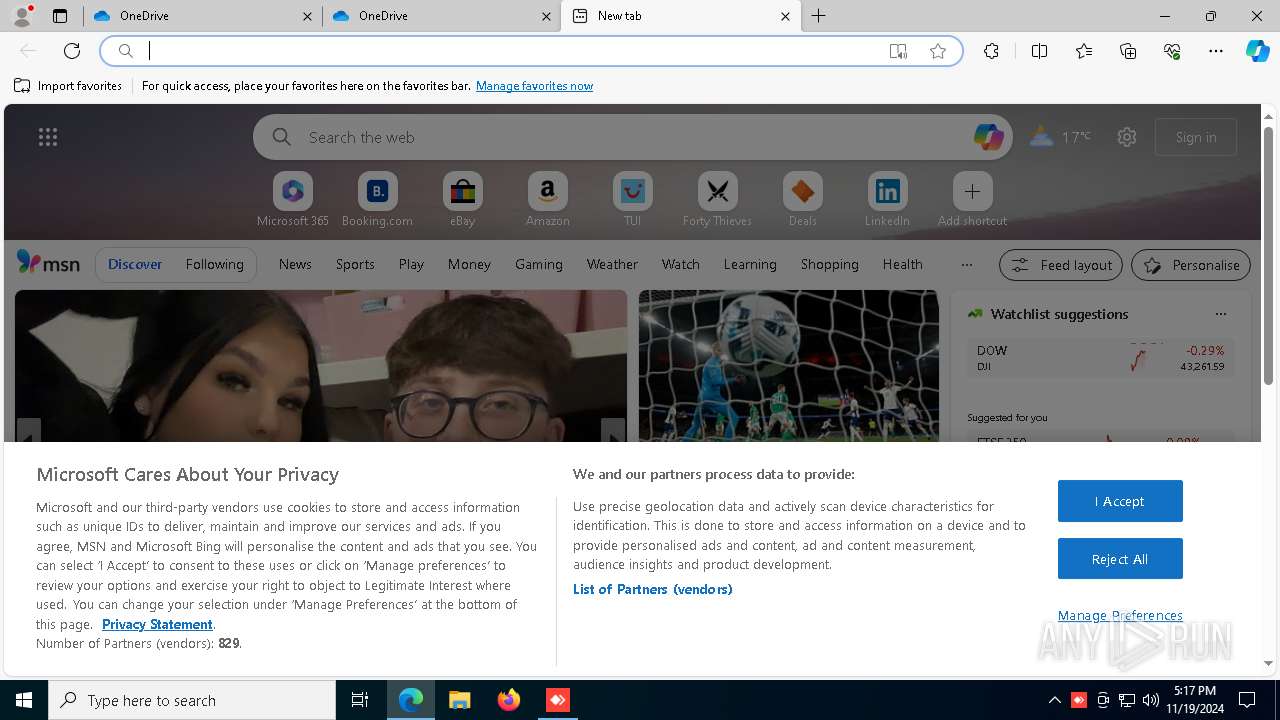This screenshot has width=1280, height=720.
Task: Open File Explorer from the taskbar
Action: click(459, 700)
